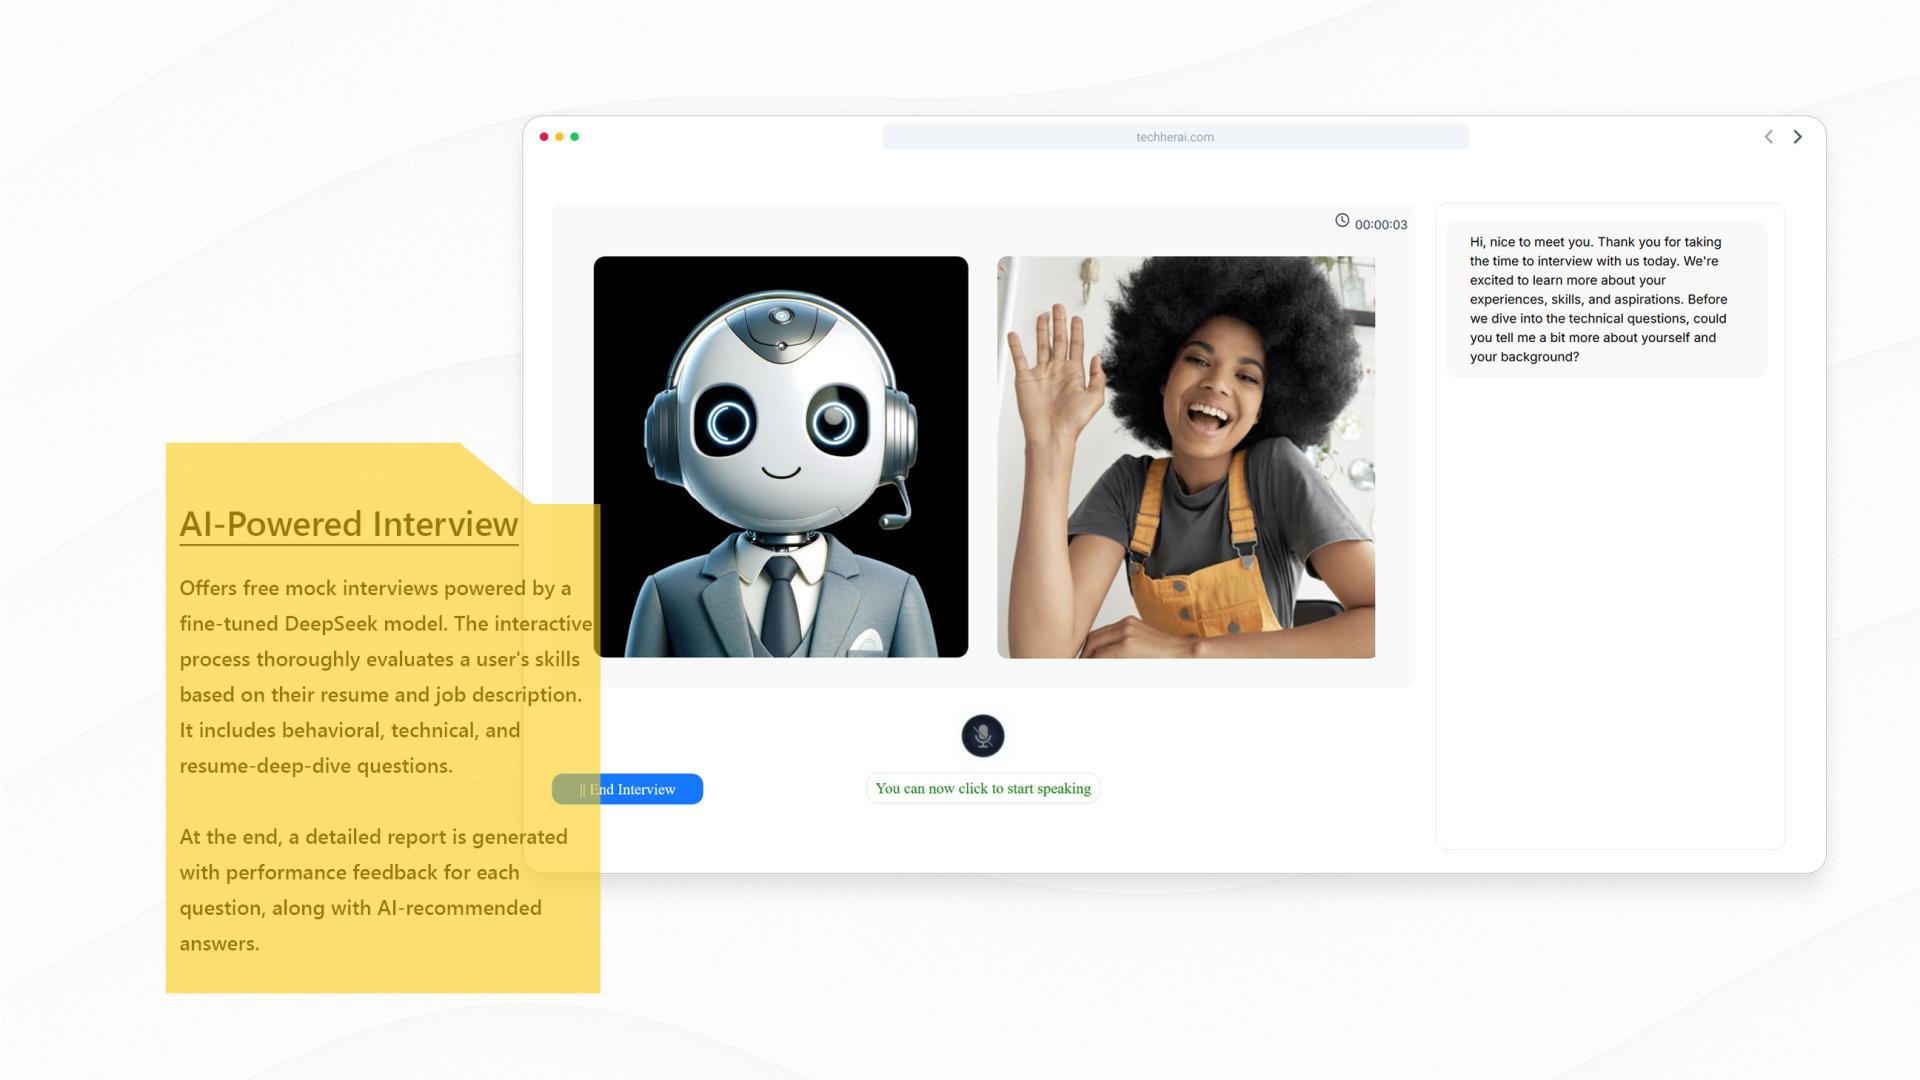The height and width of the screenshot is (1080, 1920).
Task: Select the AI interviewer robot video tile
Action: [781, 457]
